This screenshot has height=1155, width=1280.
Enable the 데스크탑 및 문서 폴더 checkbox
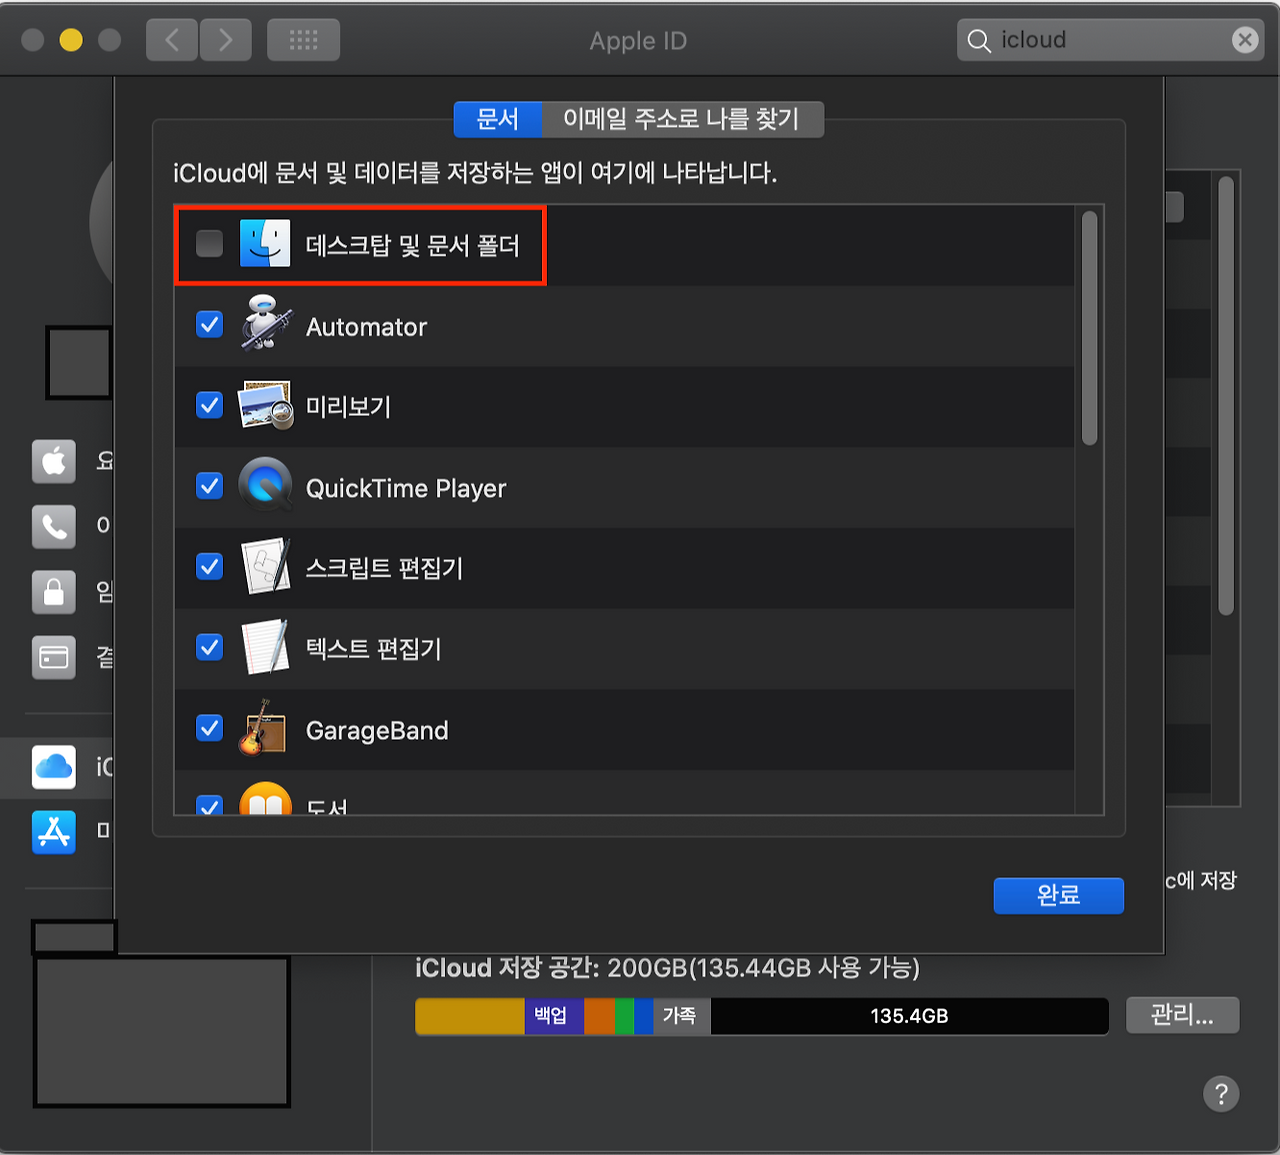[x=209, y=244]
